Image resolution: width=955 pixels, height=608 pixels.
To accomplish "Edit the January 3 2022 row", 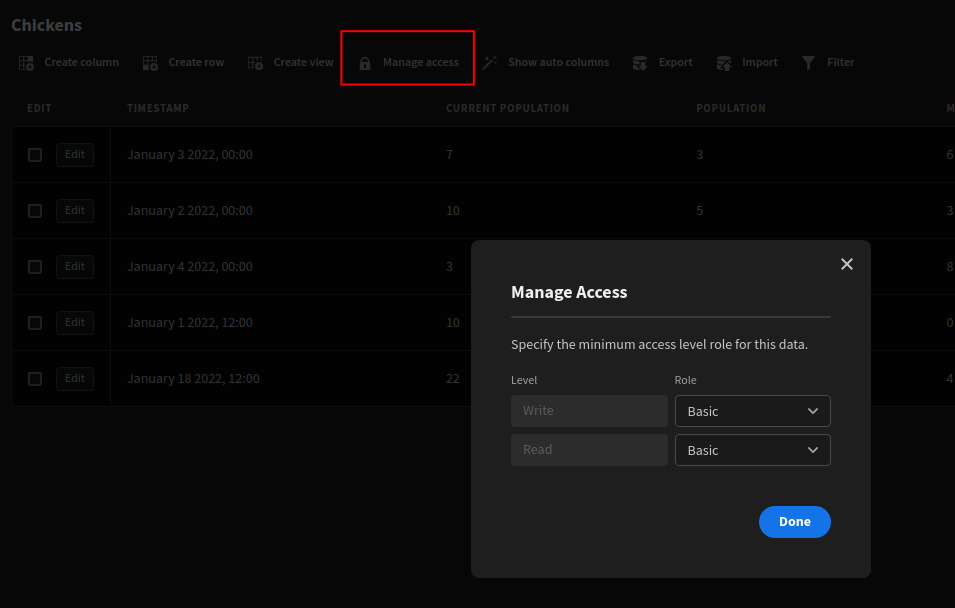I will (x=75, y=155).
